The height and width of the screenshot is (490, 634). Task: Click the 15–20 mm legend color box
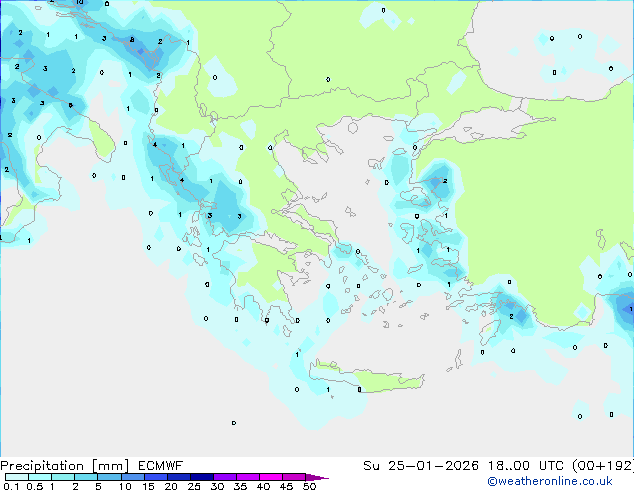156,477
